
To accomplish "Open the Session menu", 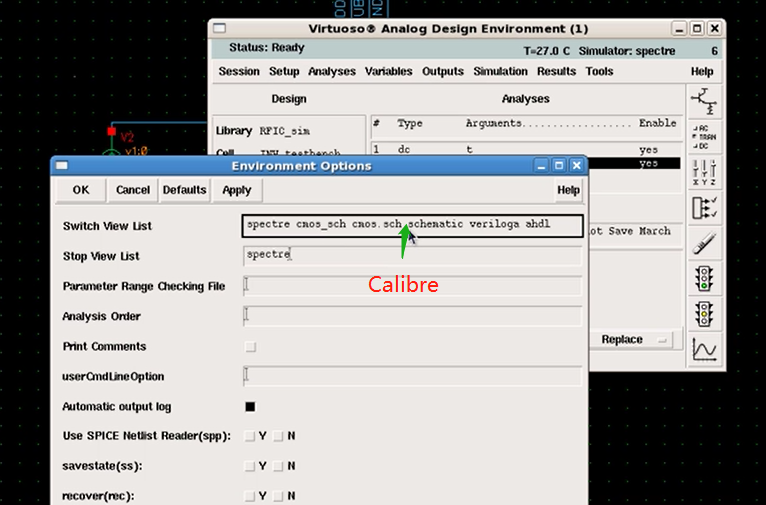I will coord(239,71).
